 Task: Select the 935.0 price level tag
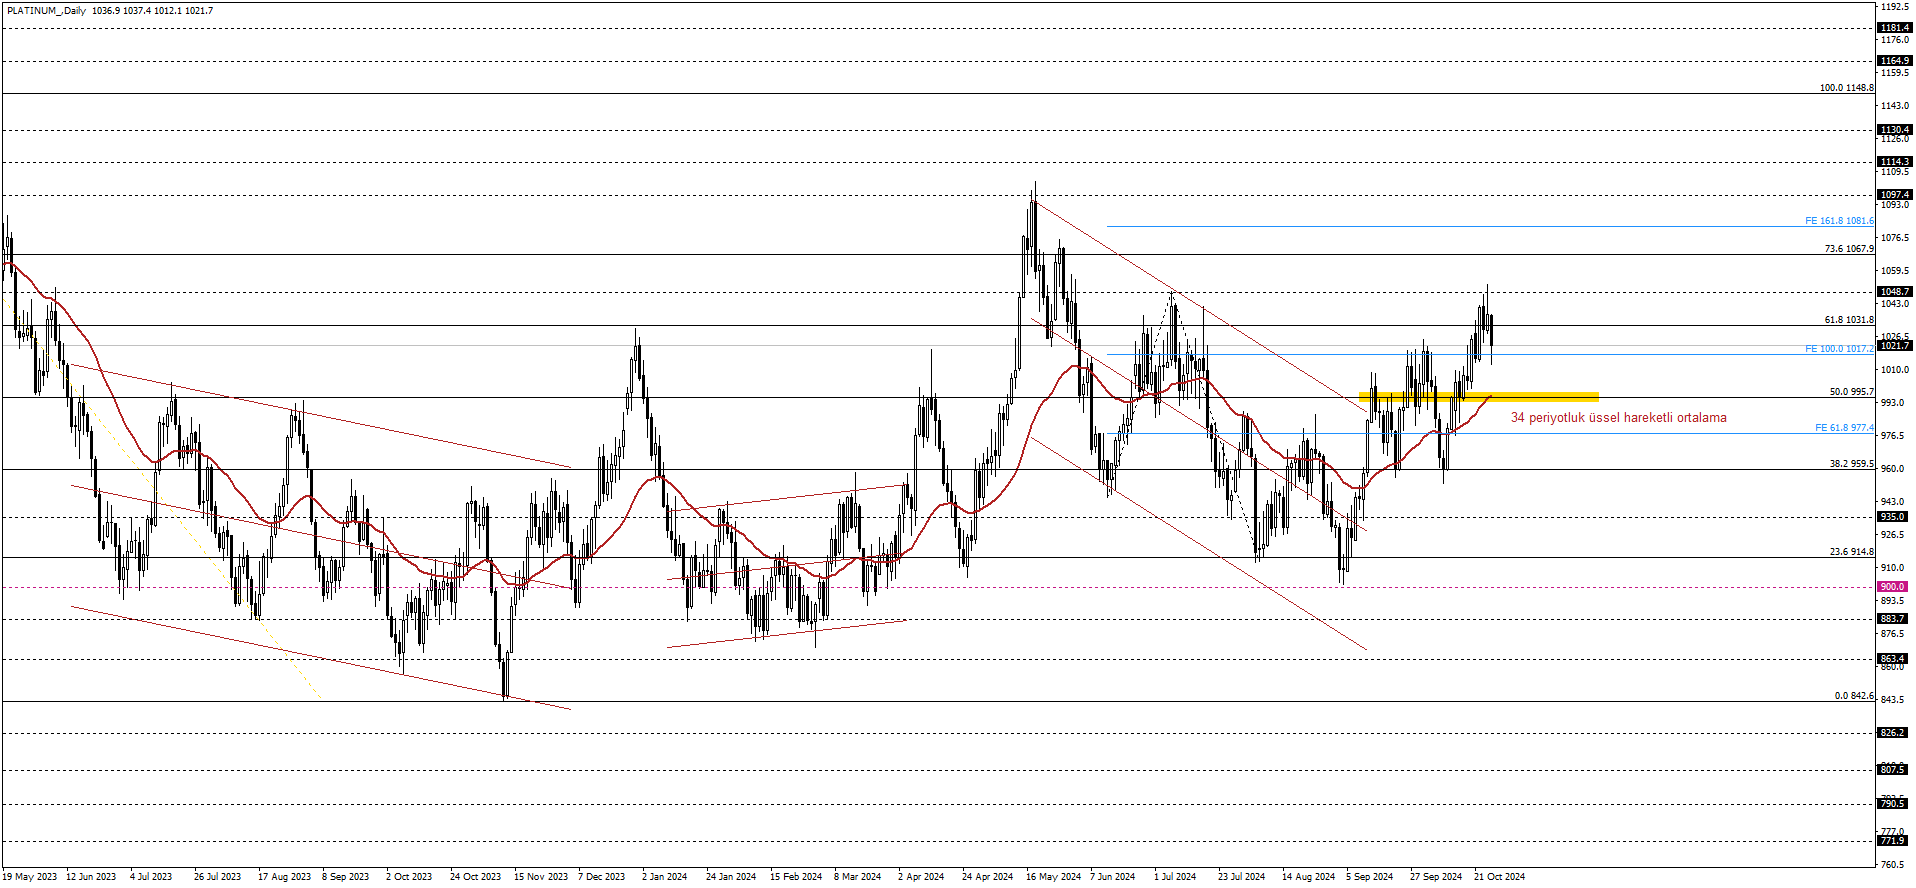(x=1892, y=517)
